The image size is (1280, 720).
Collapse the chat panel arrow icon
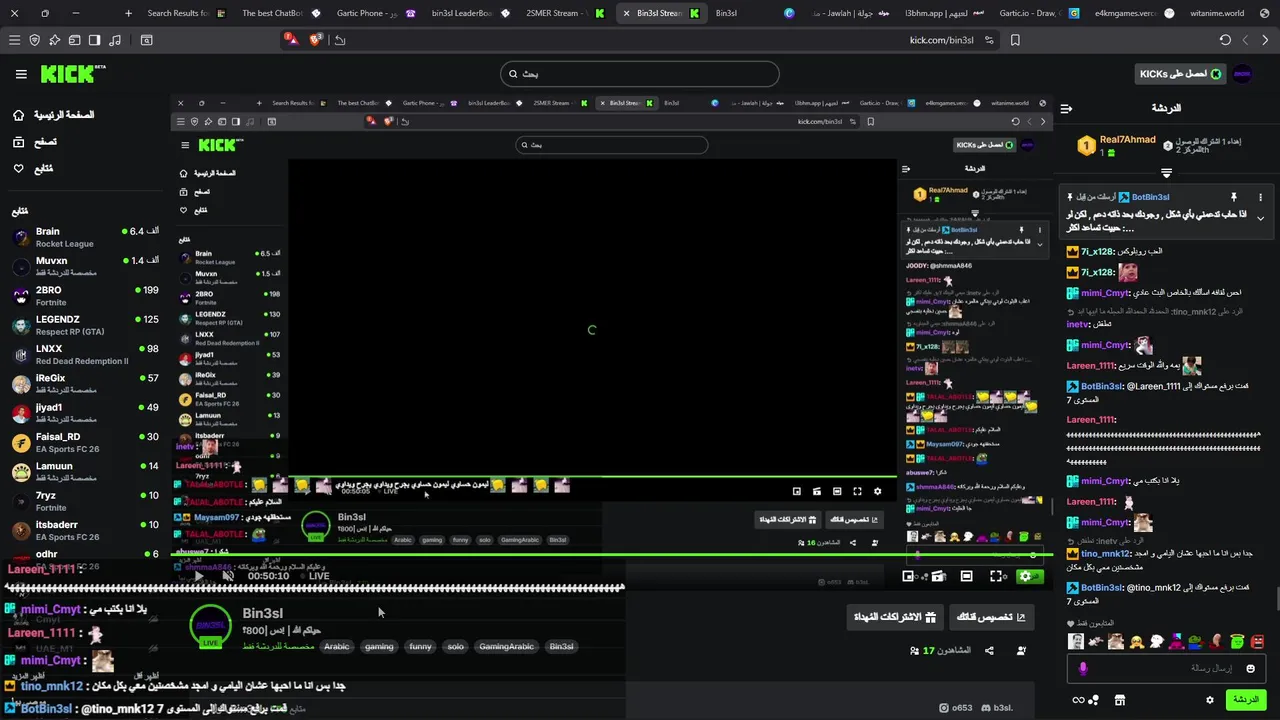pos(1066,108)
